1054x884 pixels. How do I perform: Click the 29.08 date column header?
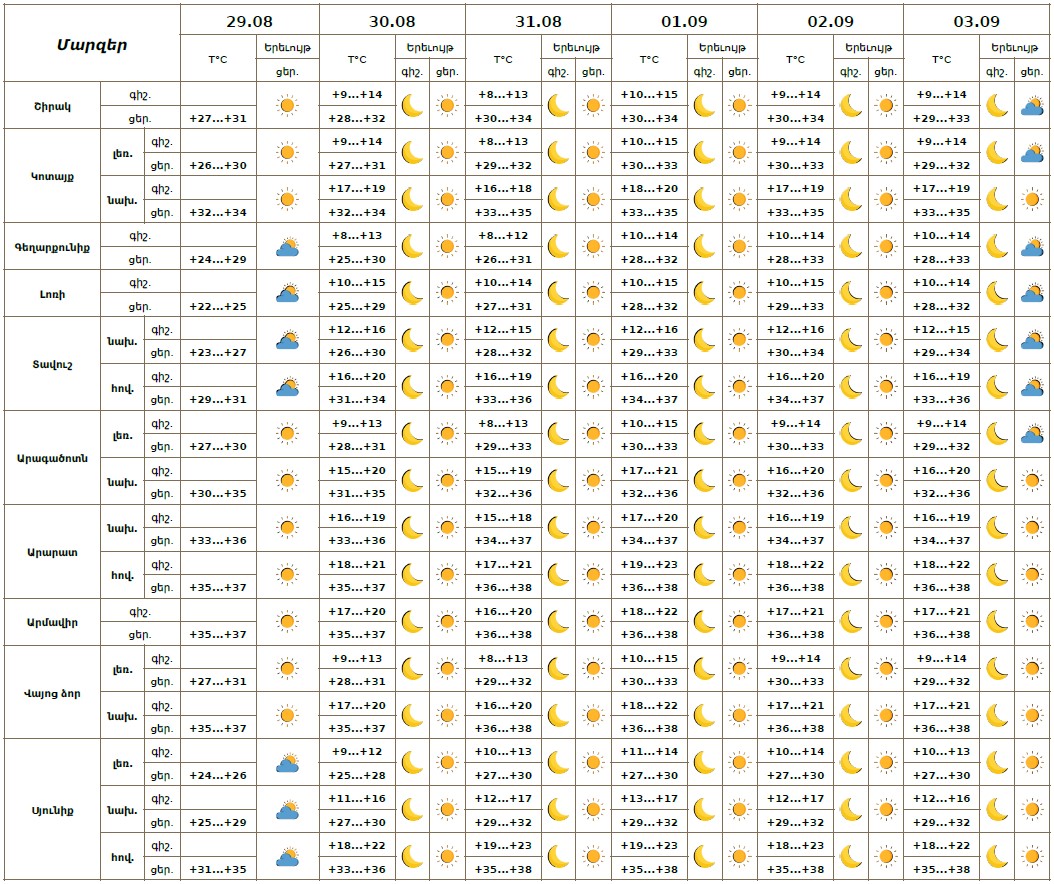tap(249, 20)
